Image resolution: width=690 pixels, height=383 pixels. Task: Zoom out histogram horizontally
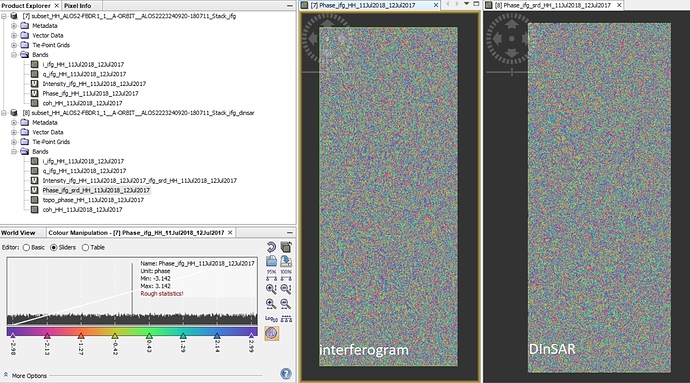point(286,303)
